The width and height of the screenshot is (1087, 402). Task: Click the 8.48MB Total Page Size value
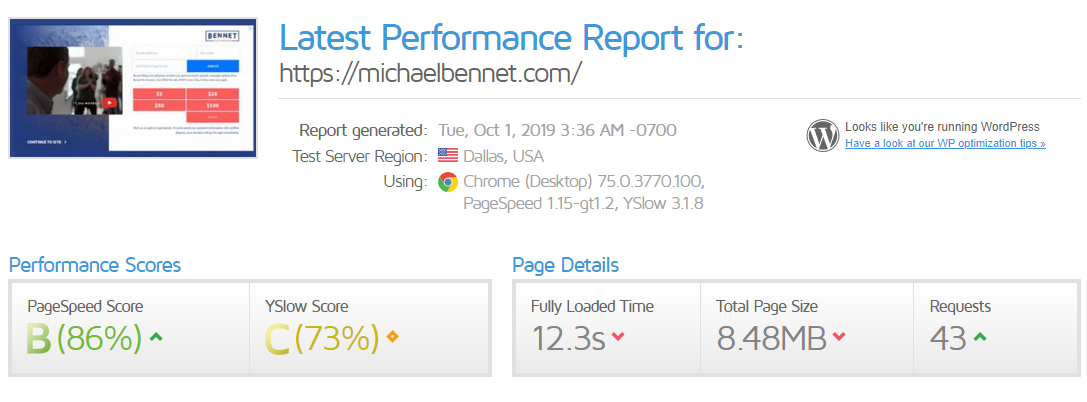coord(771,338)
